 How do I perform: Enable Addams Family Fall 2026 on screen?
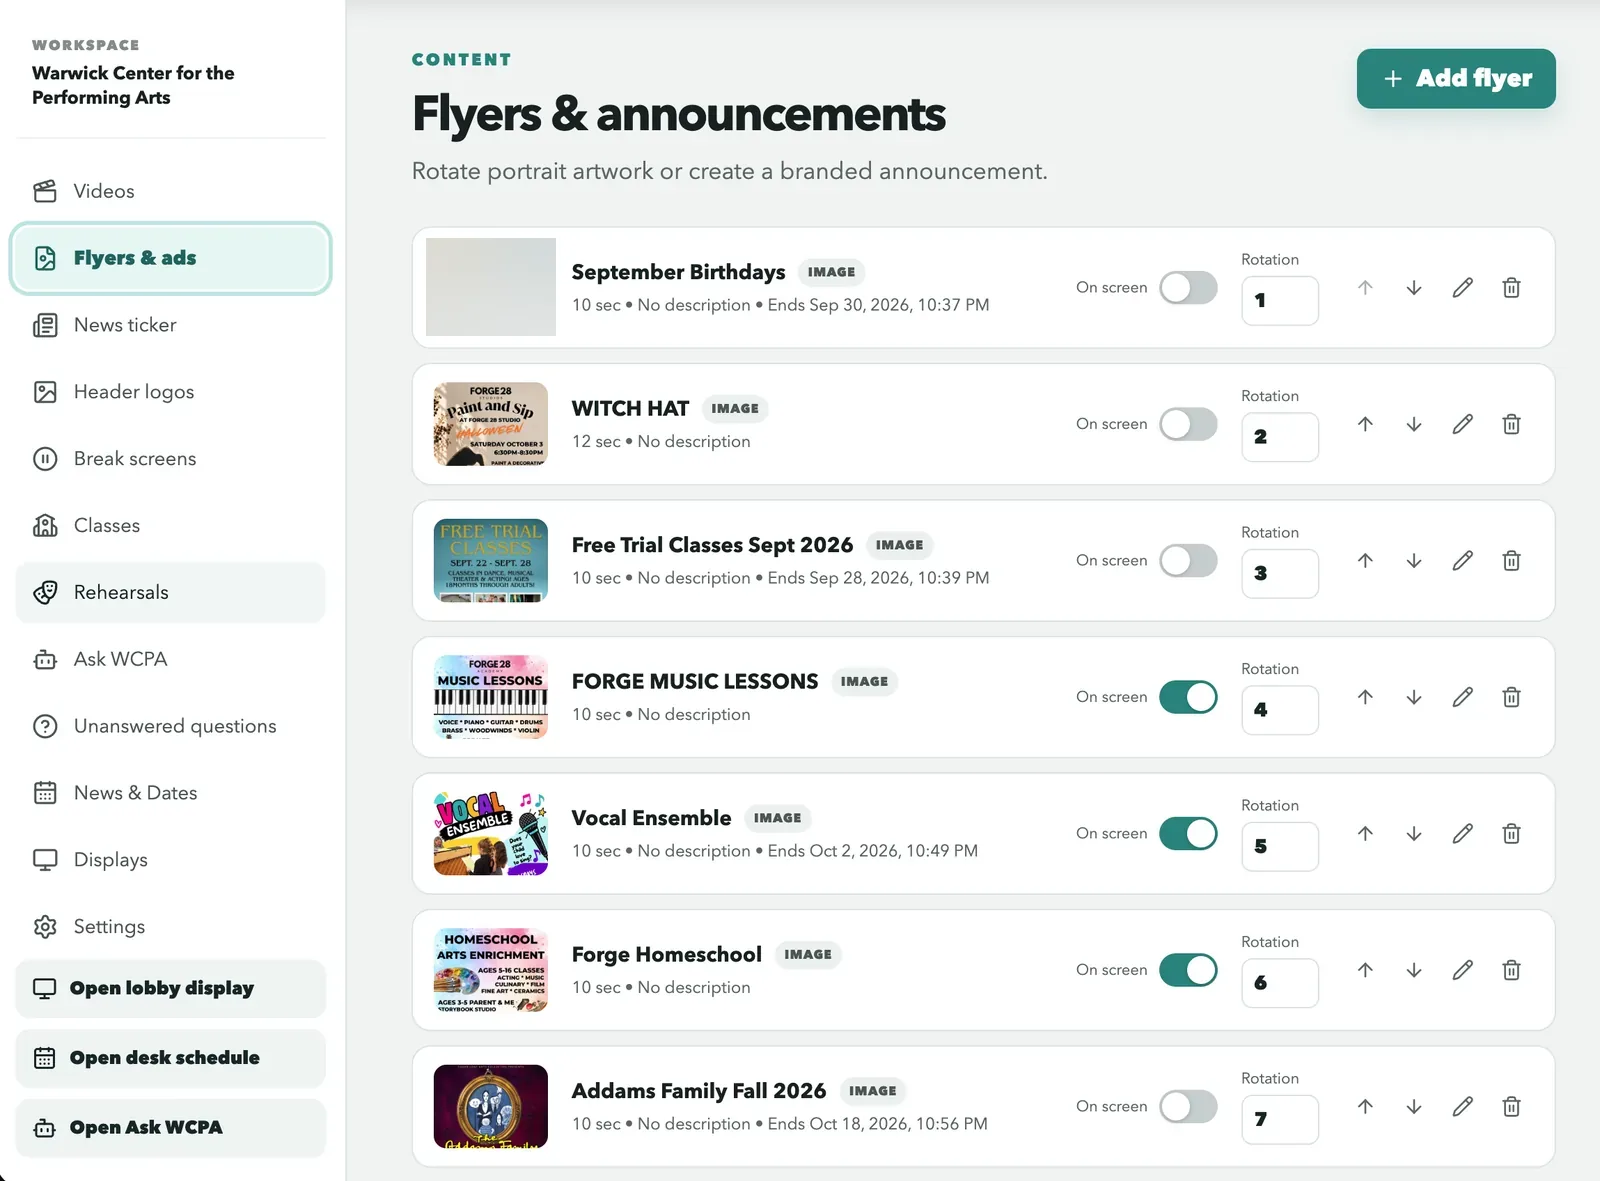[1188, 1106]
